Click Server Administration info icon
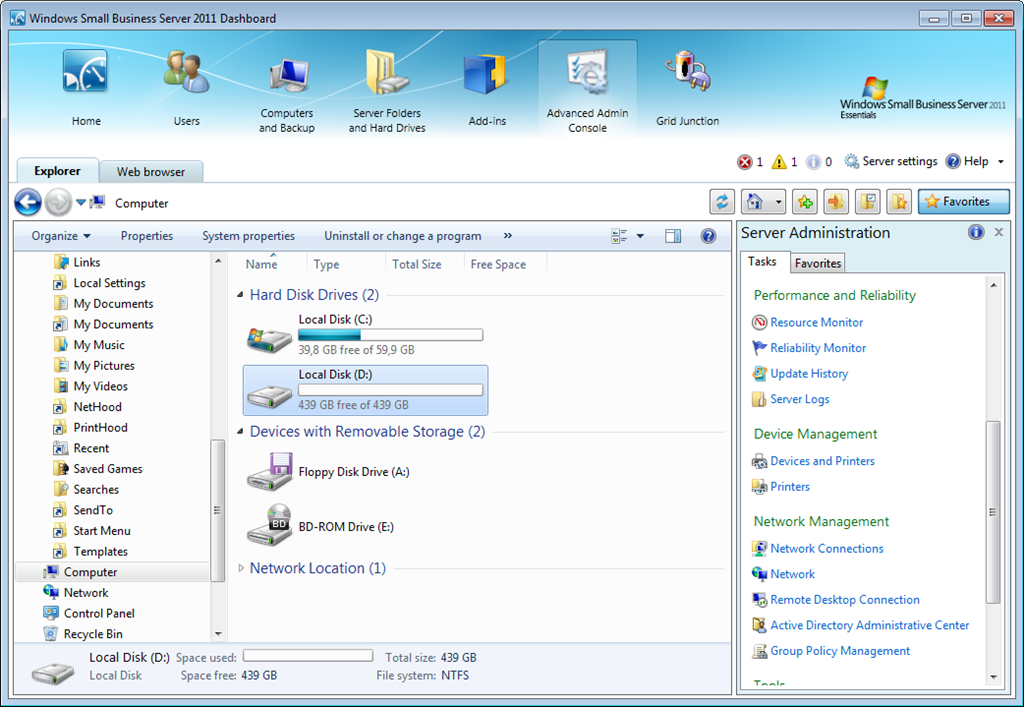Image resolution: width=1024 pixels, height=707 pixels. coord(976,232)
